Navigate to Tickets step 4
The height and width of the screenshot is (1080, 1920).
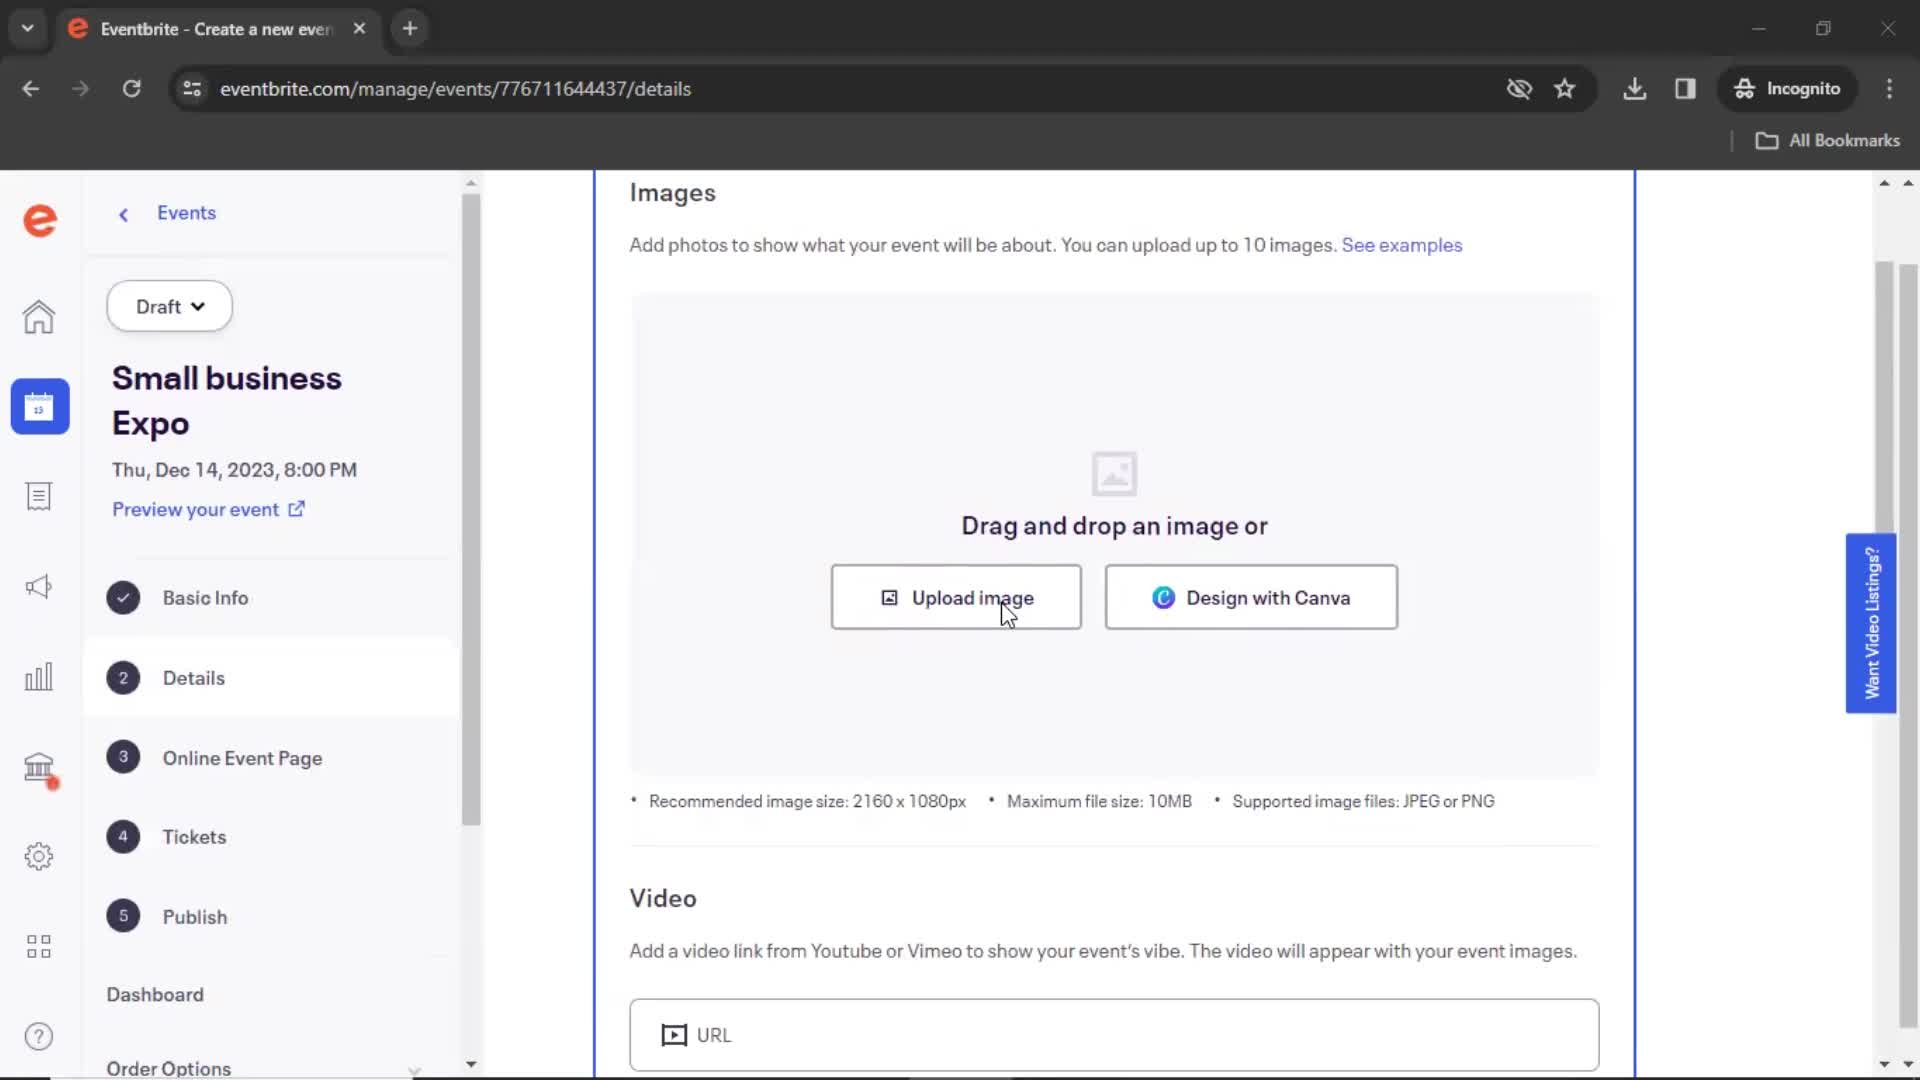(x=194, y=836)
